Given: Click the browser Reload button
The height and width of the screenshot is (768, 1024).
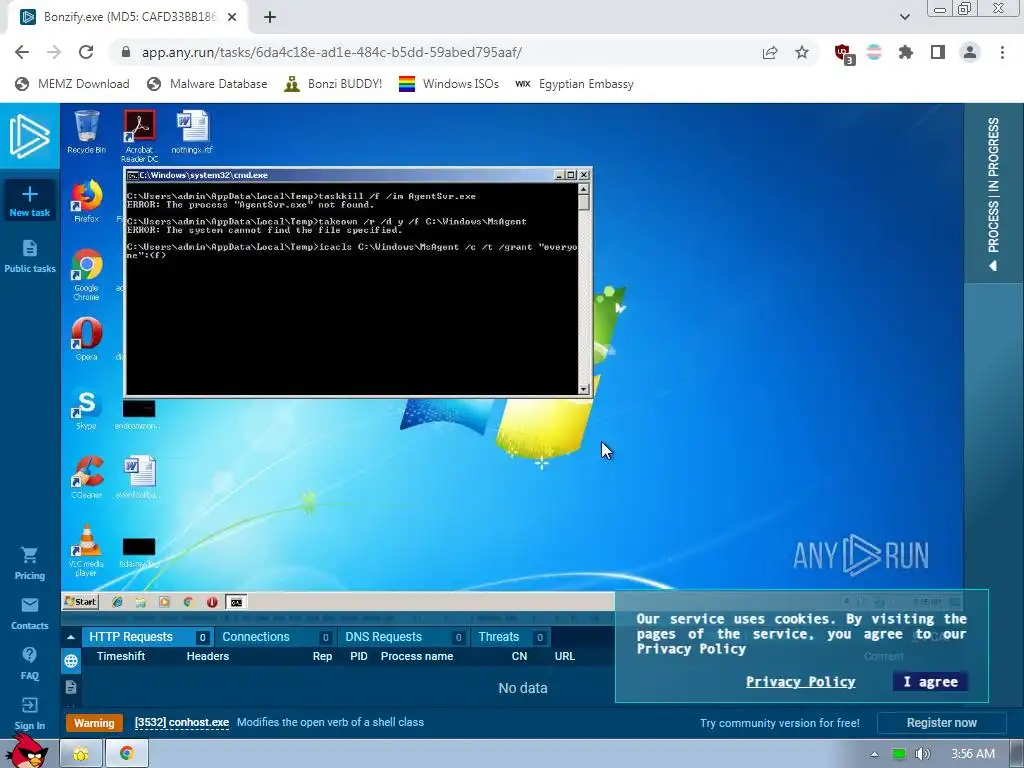Looking at the screenshot, I should 86,52.
